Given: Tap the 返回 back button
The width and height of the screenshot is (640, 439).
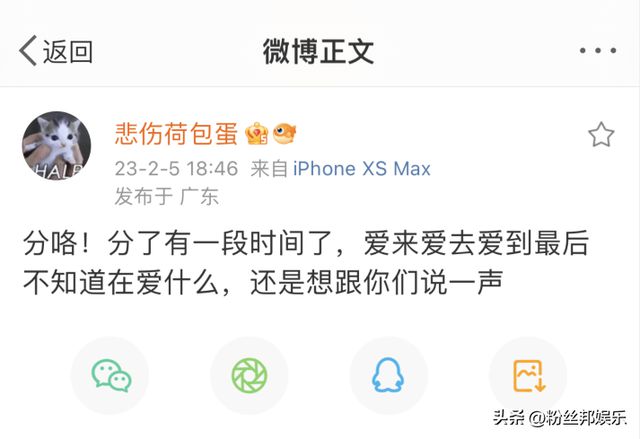Looking at the screenshot, I should [x=56, y=51].
